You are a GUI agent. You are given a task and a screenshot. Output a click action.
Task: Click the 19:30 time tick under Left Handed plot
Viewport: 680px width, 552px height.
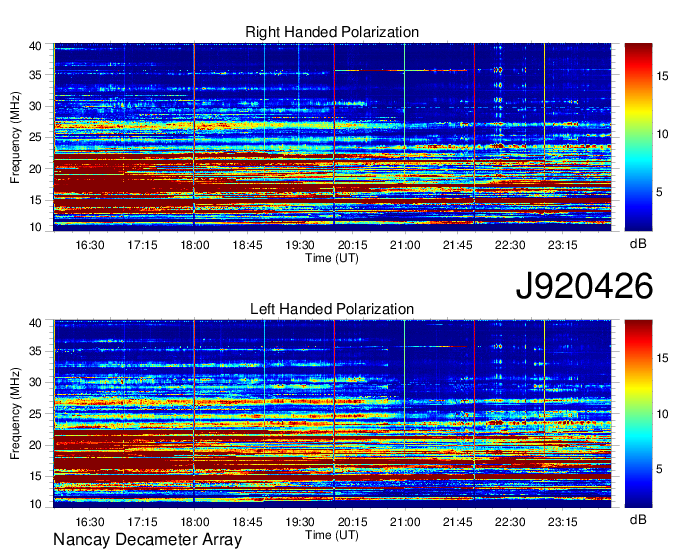click(300, 522)
